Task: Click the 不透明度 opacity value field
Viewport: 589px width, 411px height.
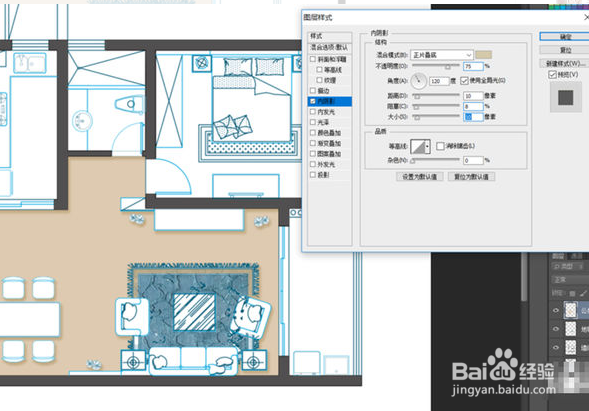Action: (473, 66)
